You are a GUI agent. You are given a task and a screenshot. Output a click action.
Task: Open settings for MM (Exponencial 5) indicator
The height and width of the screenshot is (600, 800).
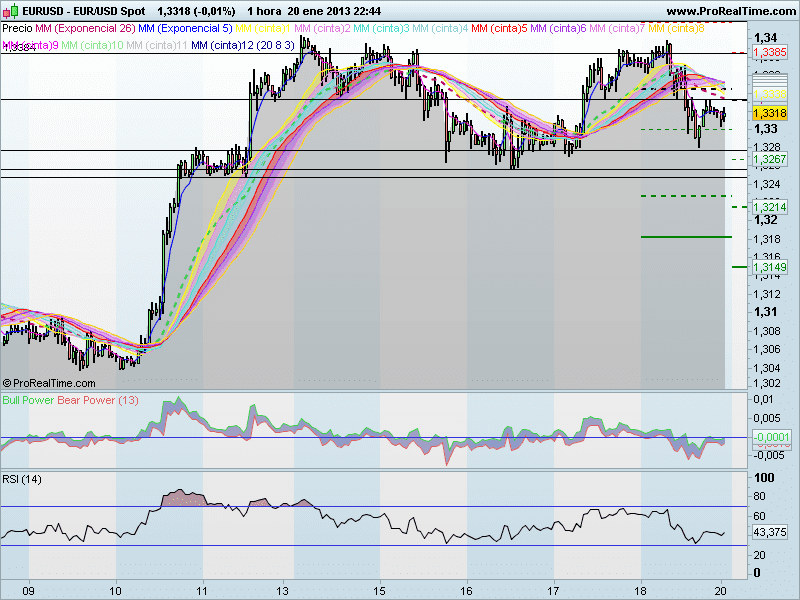(x=186, y=29)
